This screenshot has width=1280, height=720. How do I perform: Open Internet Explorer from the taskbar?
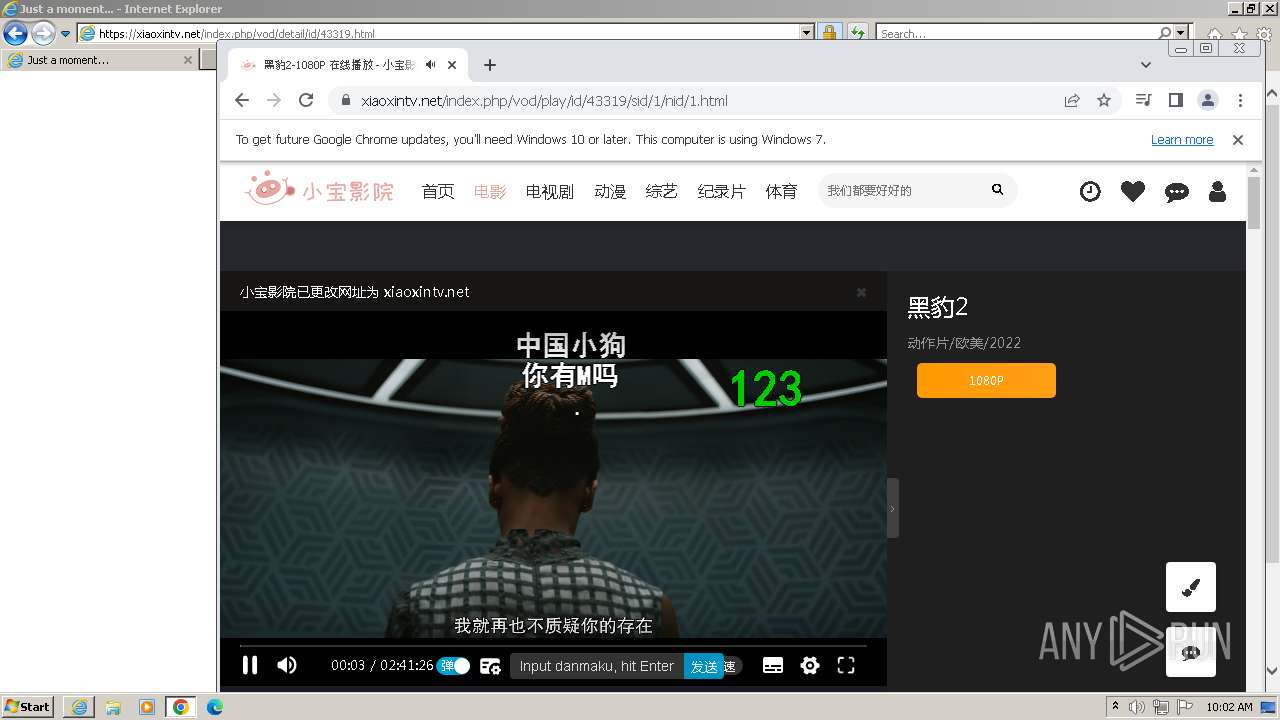[79, 707]
